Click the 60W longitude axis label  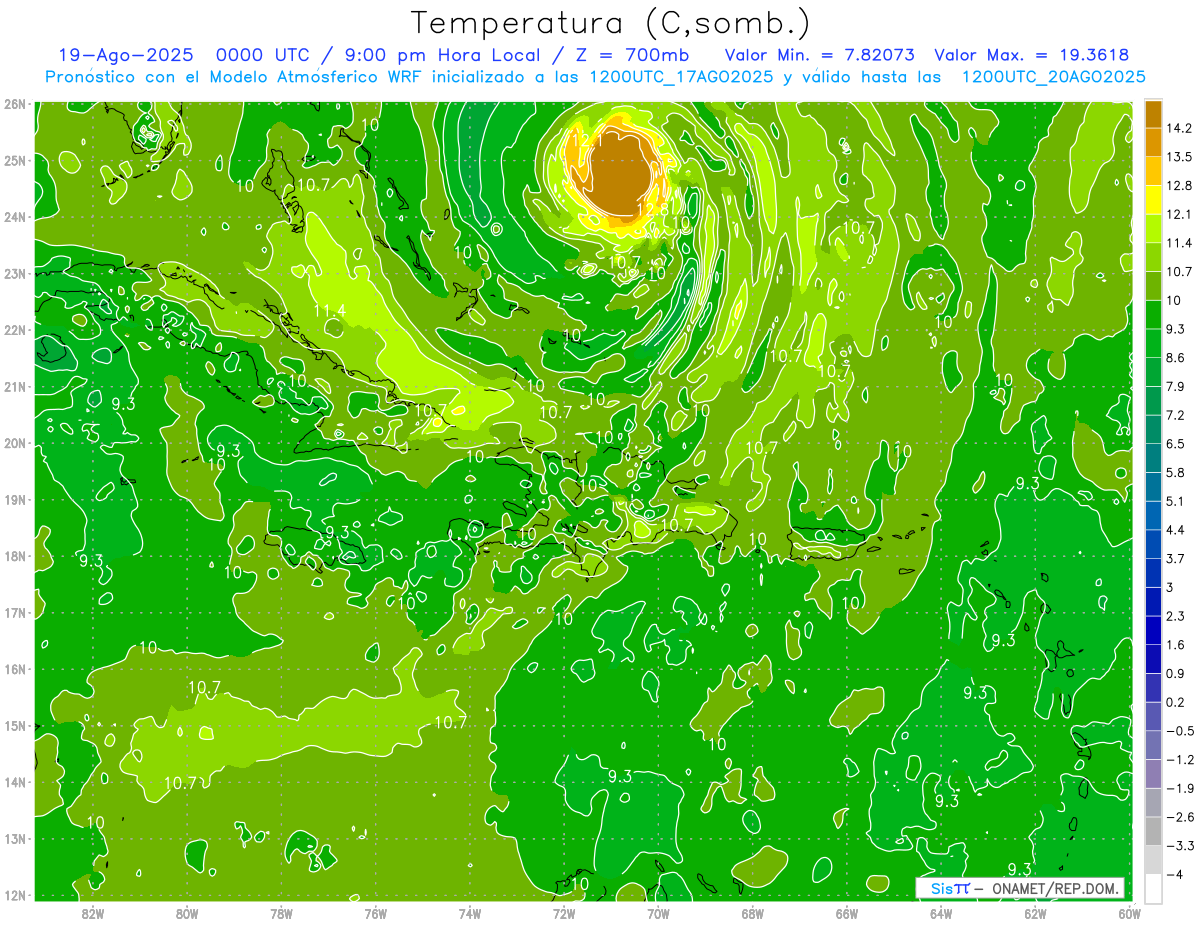(x=1130, y=913)
